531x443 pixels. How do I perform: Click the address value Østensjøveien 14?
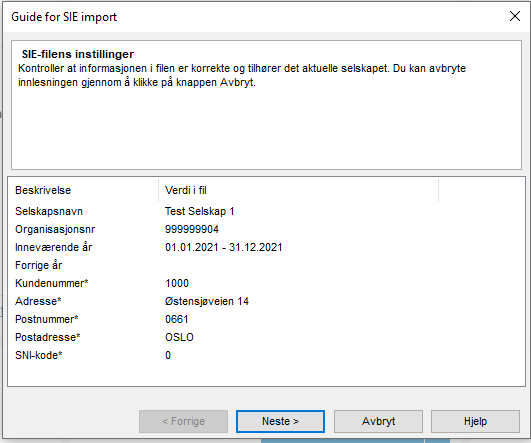tap(207, 301)
